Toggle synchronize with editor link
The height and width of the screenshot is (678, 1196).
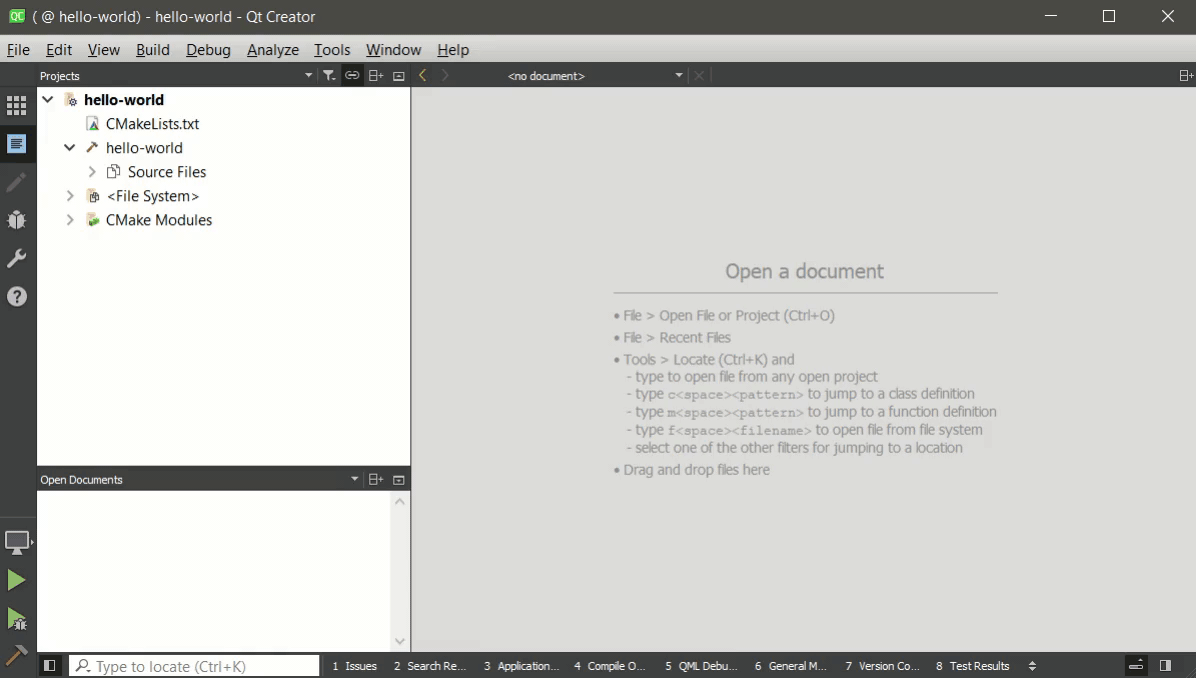(352, 76)
